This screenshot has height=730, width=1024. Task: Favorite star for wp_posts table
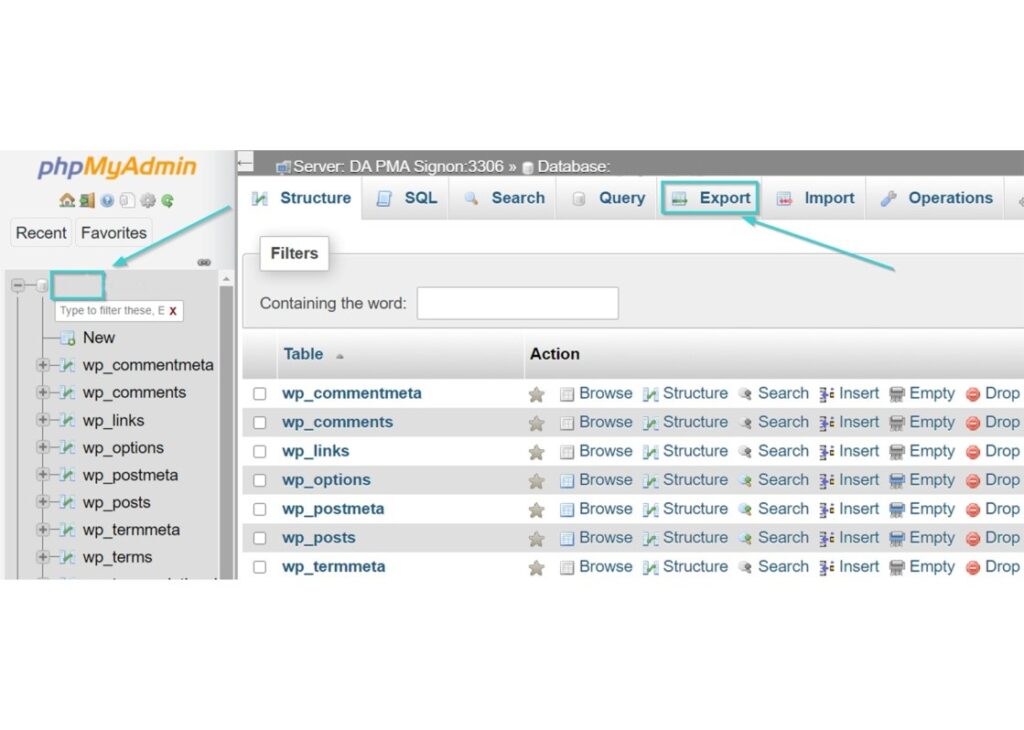(x=536, y=539)
